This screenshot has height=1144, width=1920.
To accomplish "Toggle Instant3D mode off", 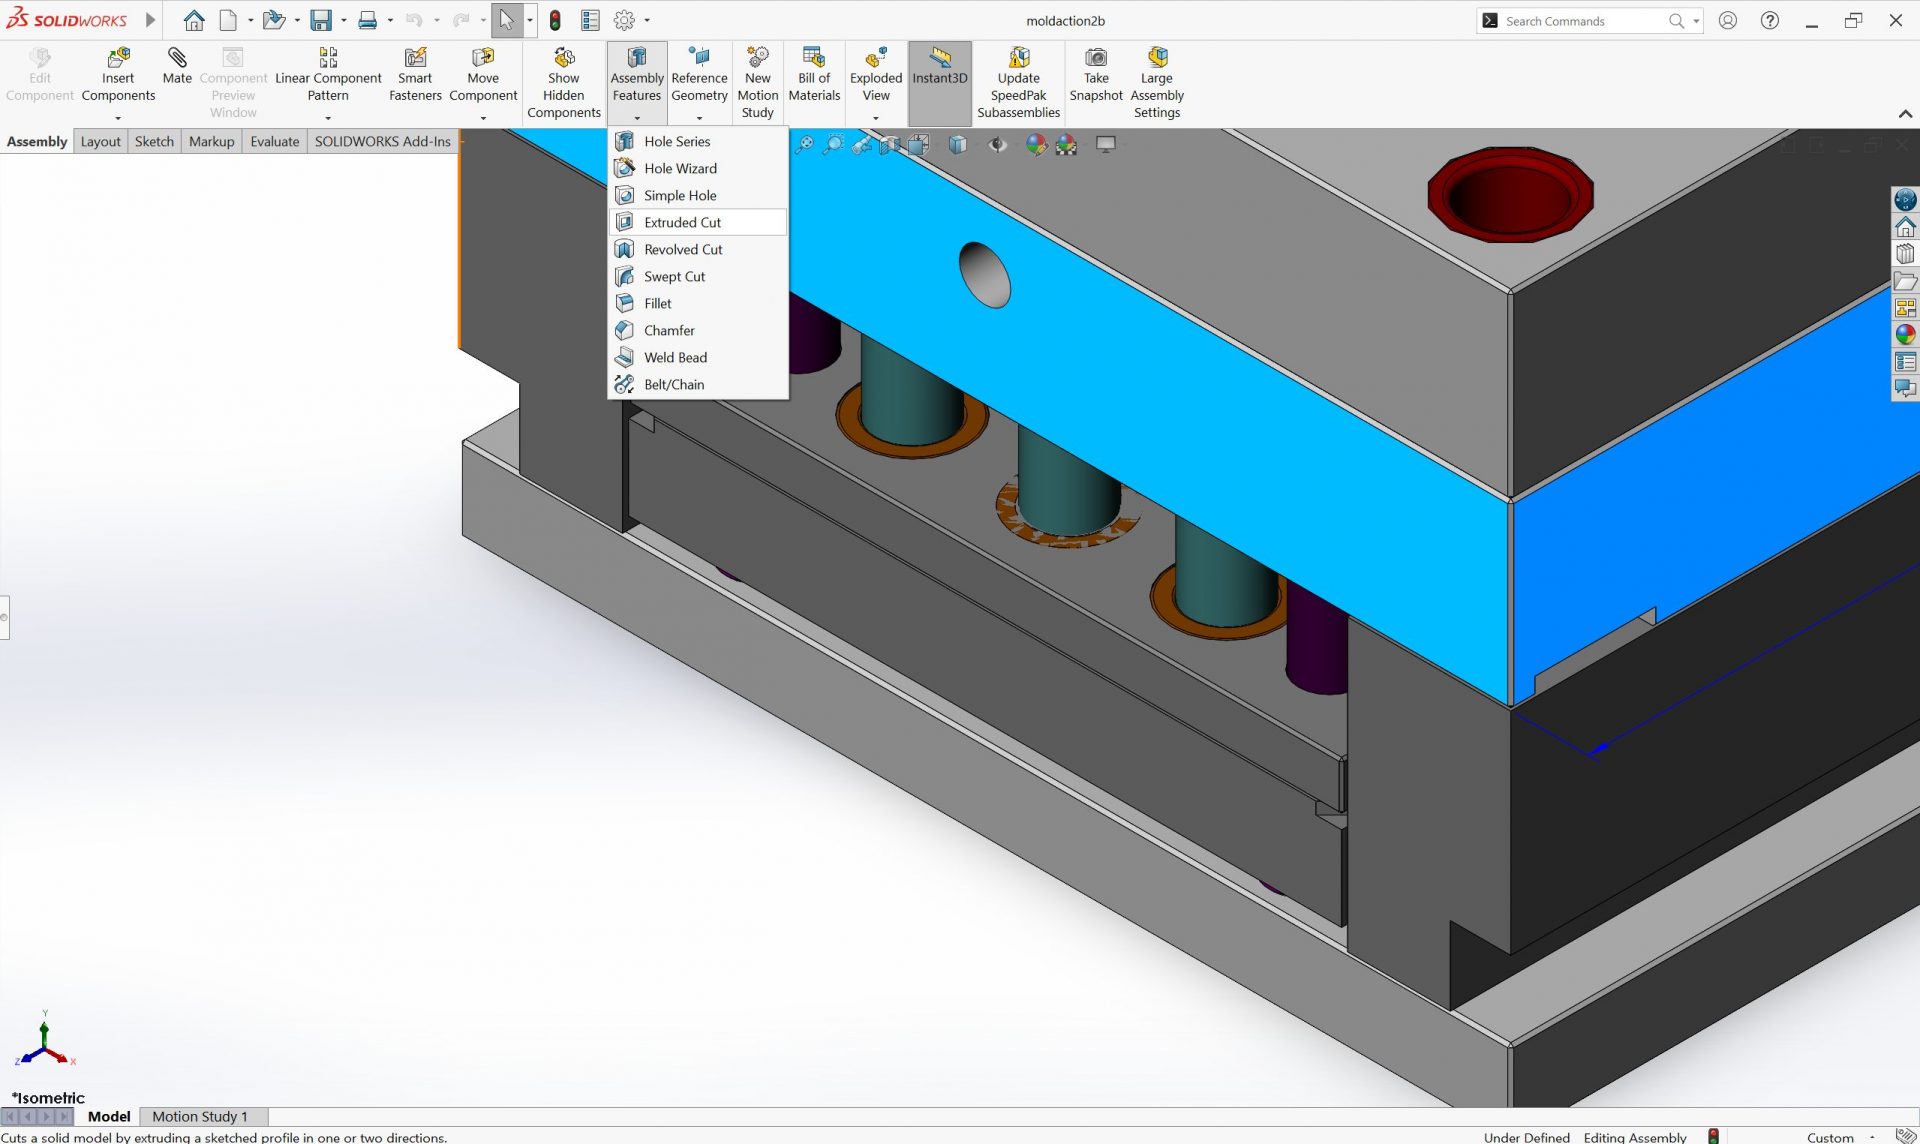I will coord(939,75).
